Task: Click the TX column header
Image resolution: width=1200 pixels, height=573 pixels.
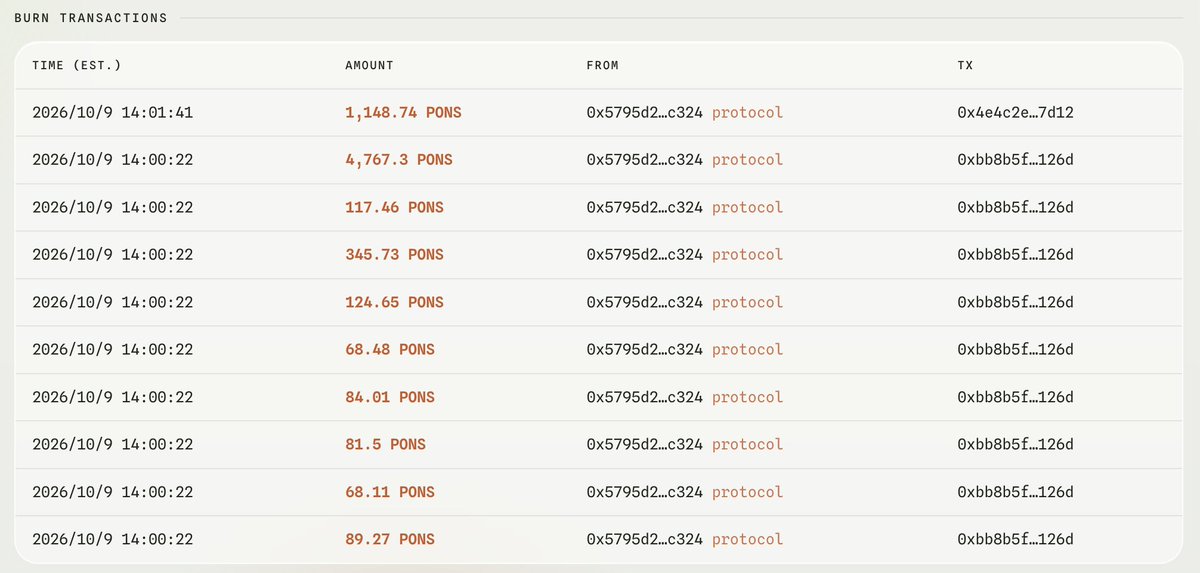Action: (x=965, y=65)
